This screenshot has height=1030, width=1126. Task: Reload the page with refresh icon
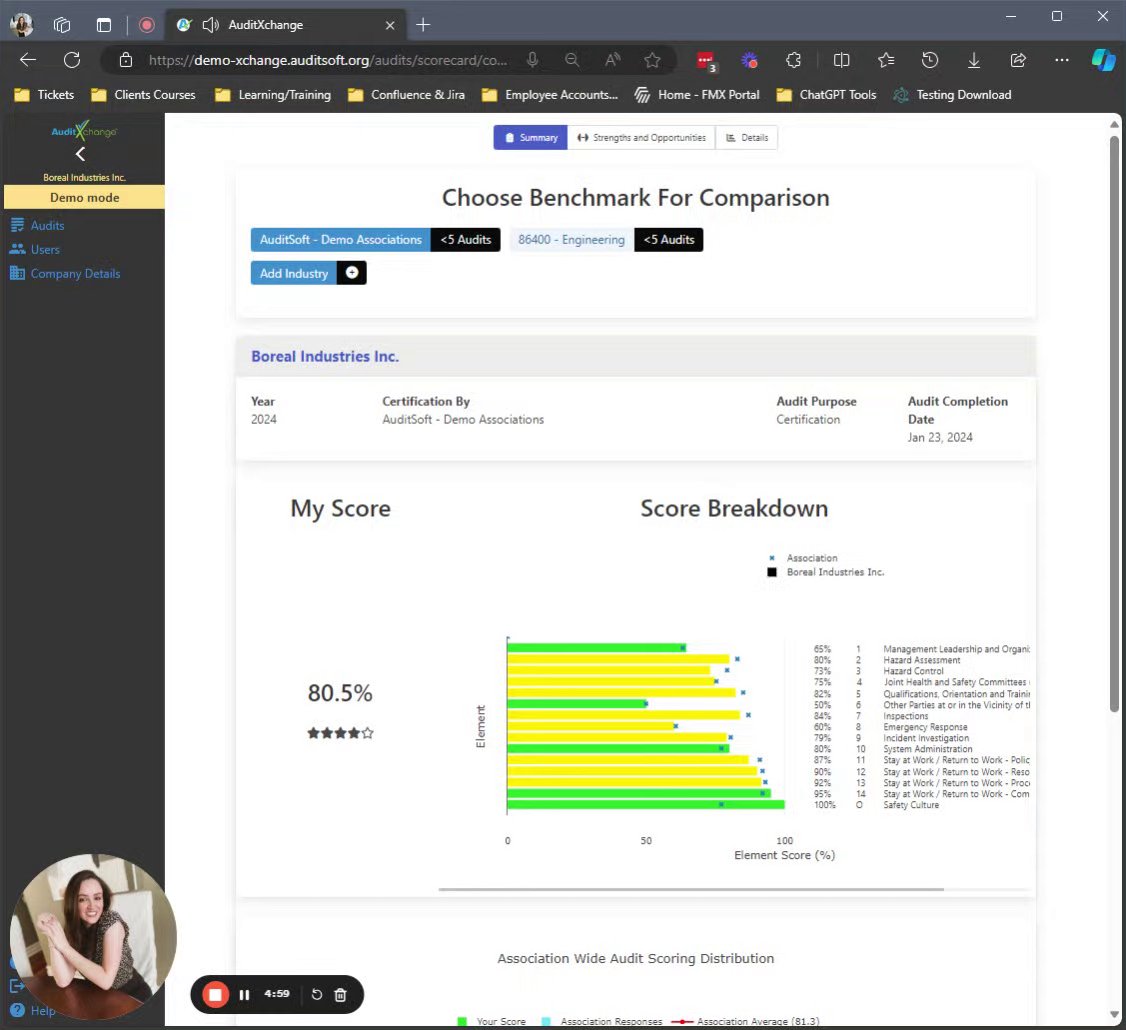[x=72, y=60]
